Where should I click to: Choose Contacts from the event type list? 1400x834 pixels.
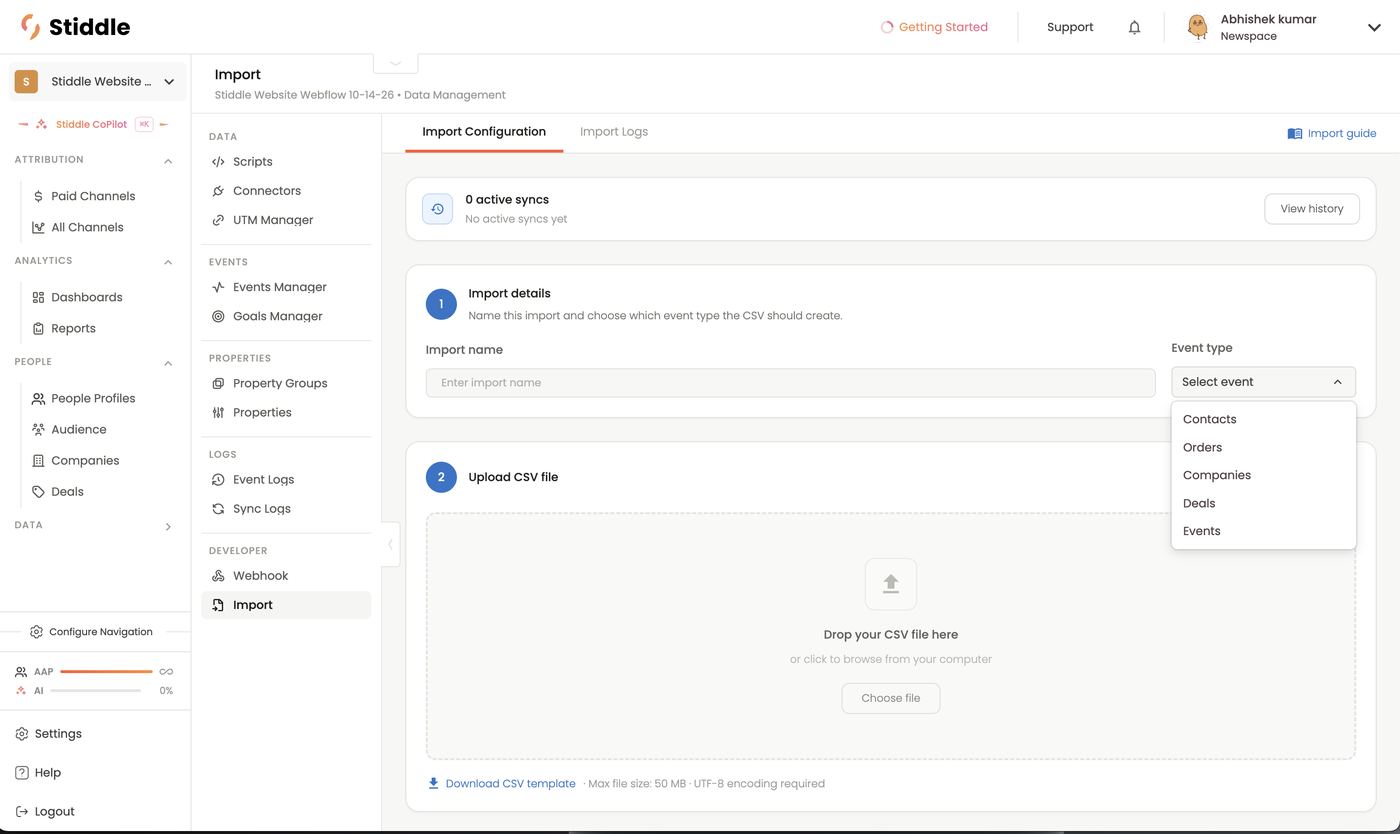(1263, 419)
